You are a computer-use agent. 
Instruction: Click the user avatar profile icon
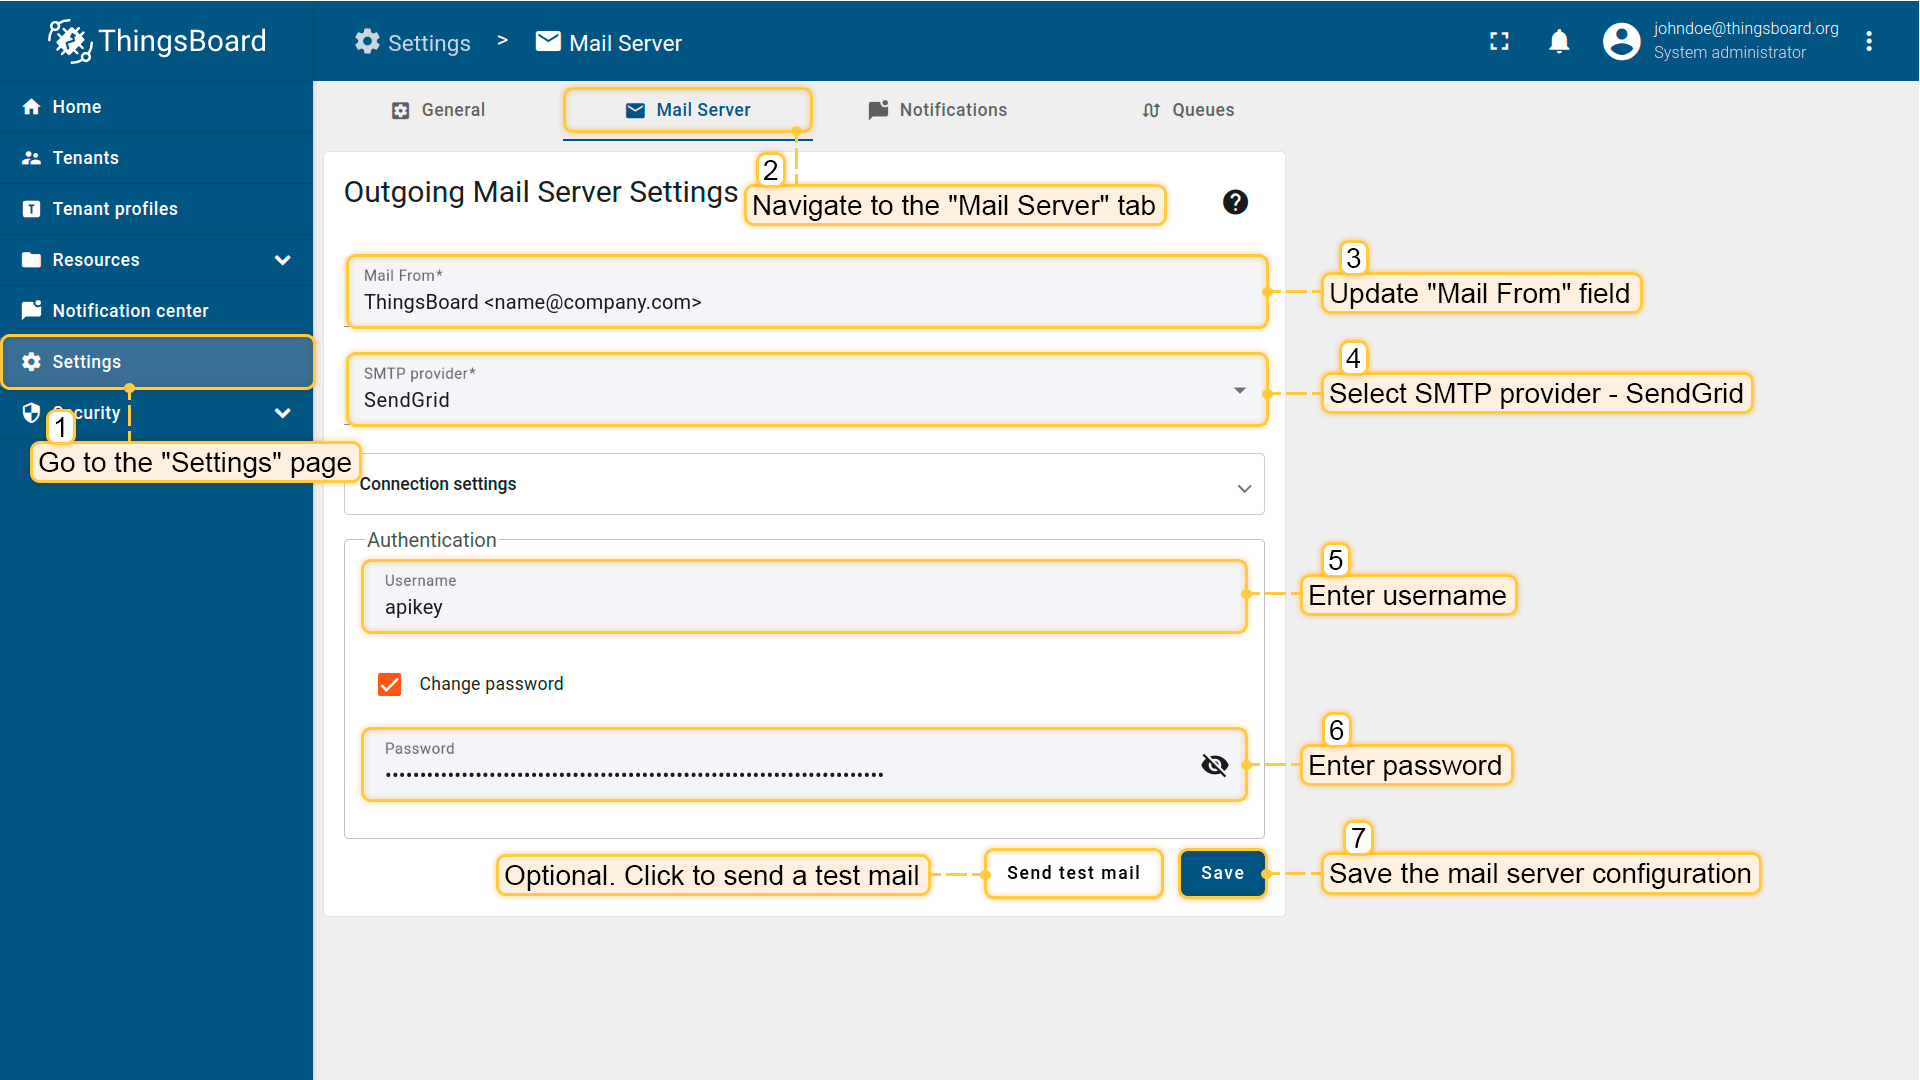coord(1621,41)
